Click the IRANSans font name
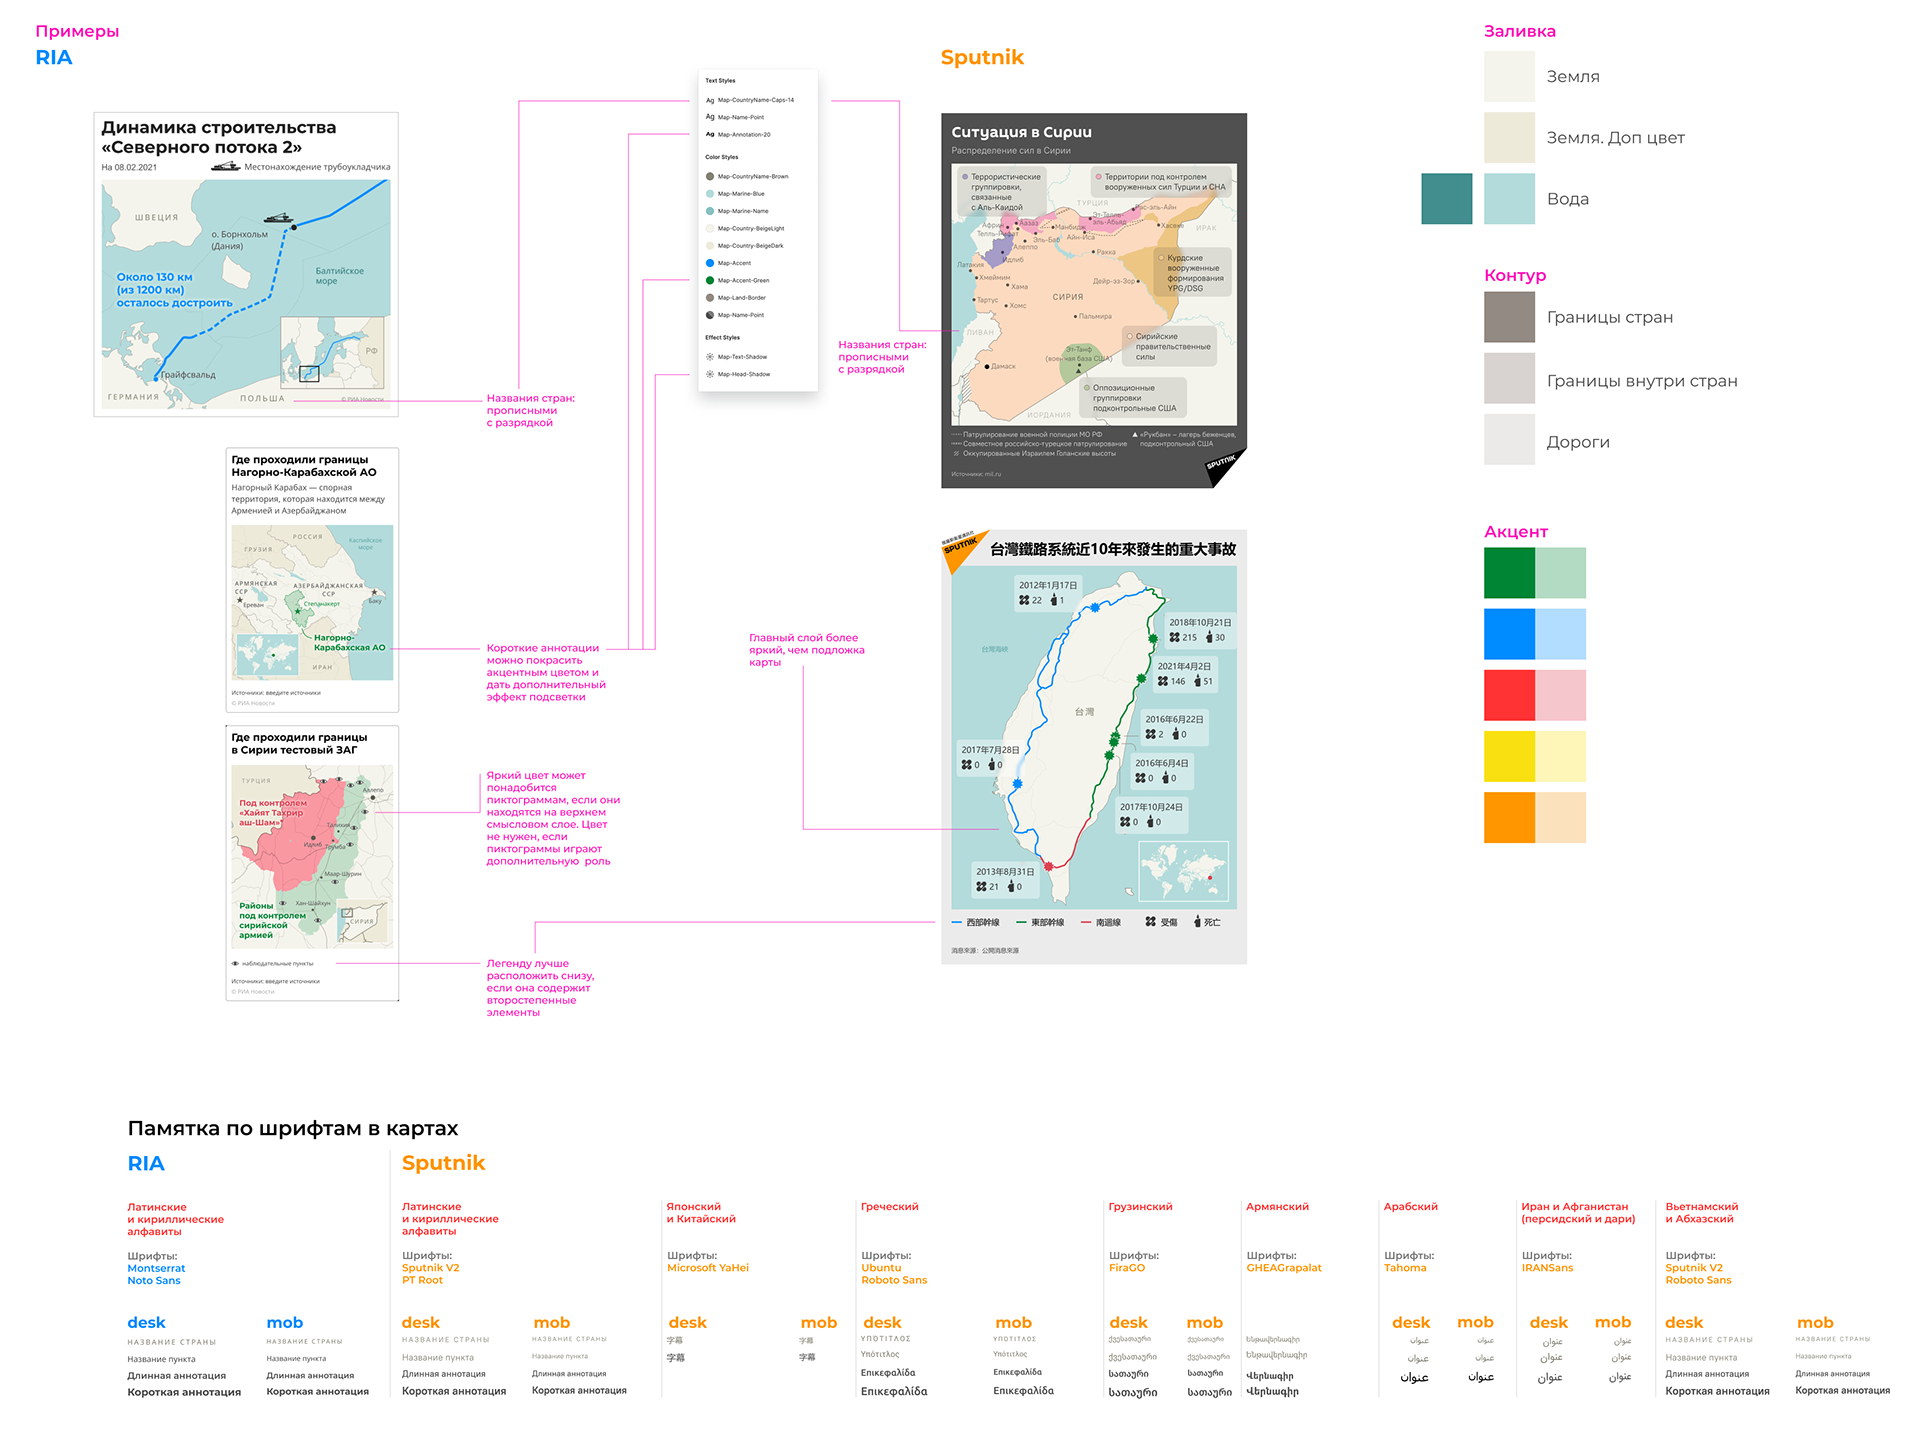 pos(1547,1268)
